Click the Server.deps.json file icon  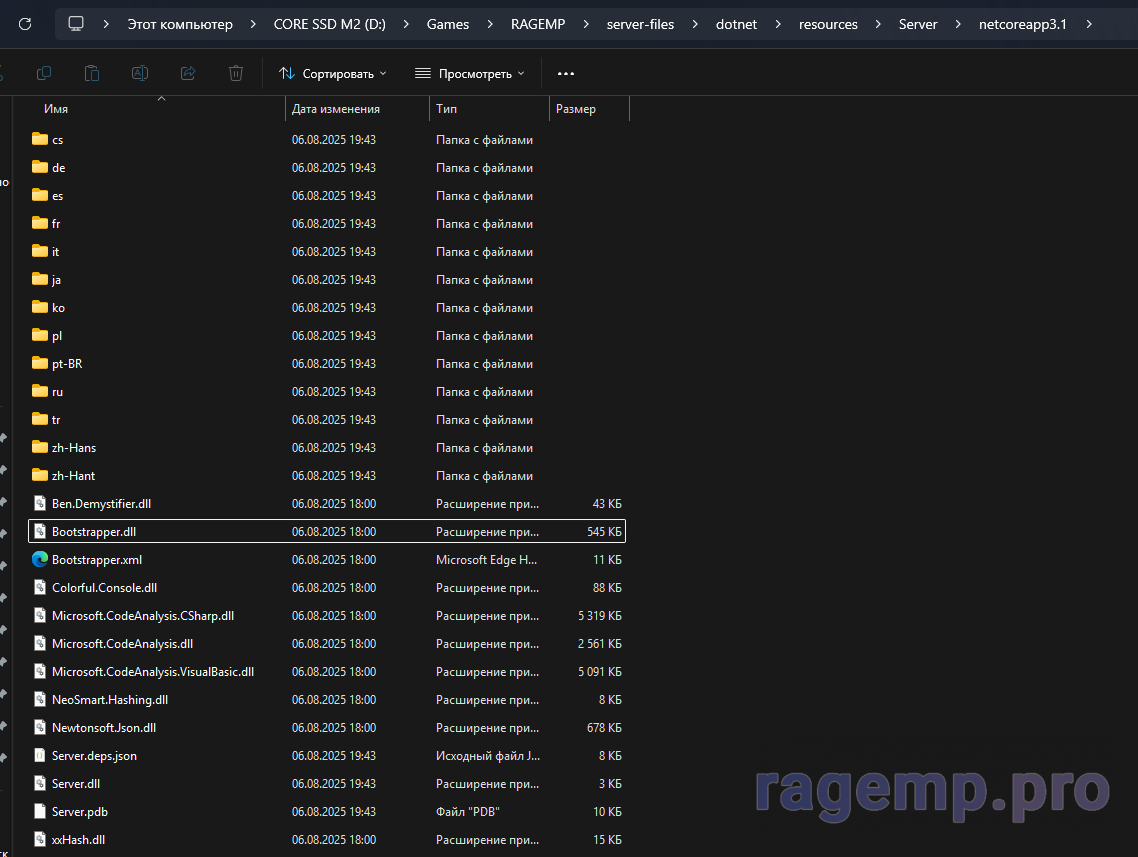[40, 755]
